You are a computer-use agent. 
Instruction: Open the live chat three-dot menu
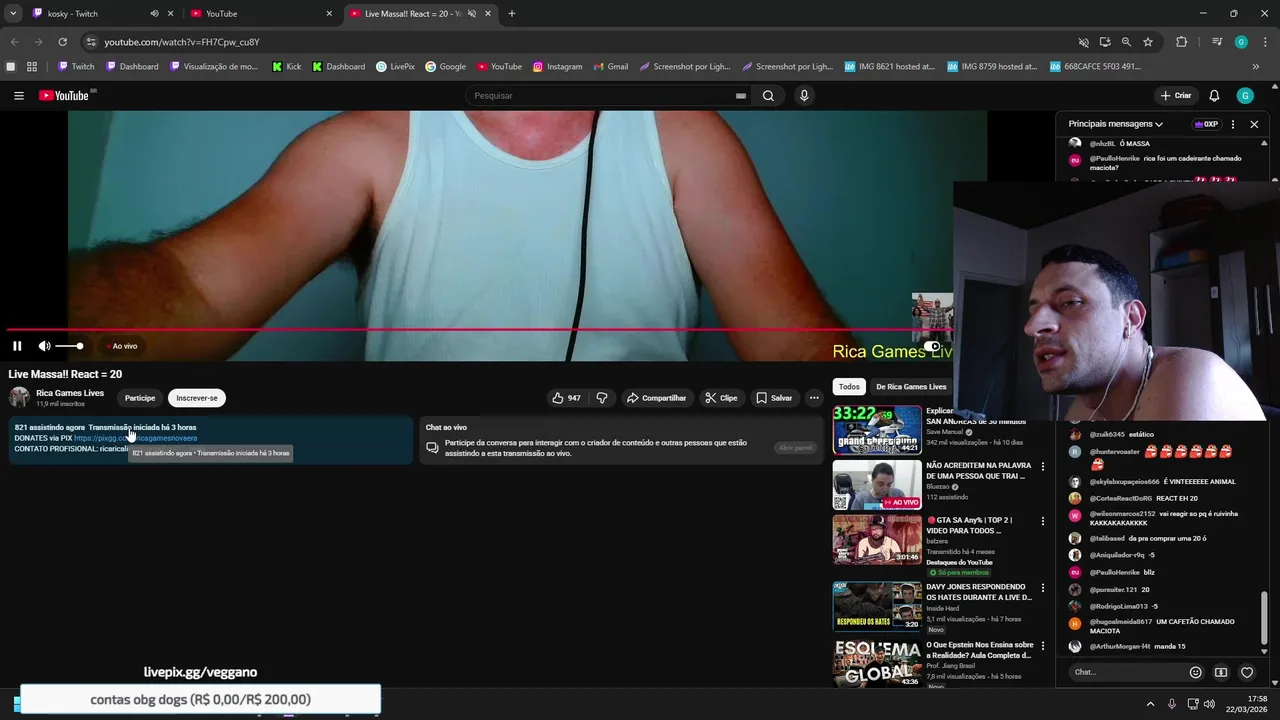[x=1233, y=124]
